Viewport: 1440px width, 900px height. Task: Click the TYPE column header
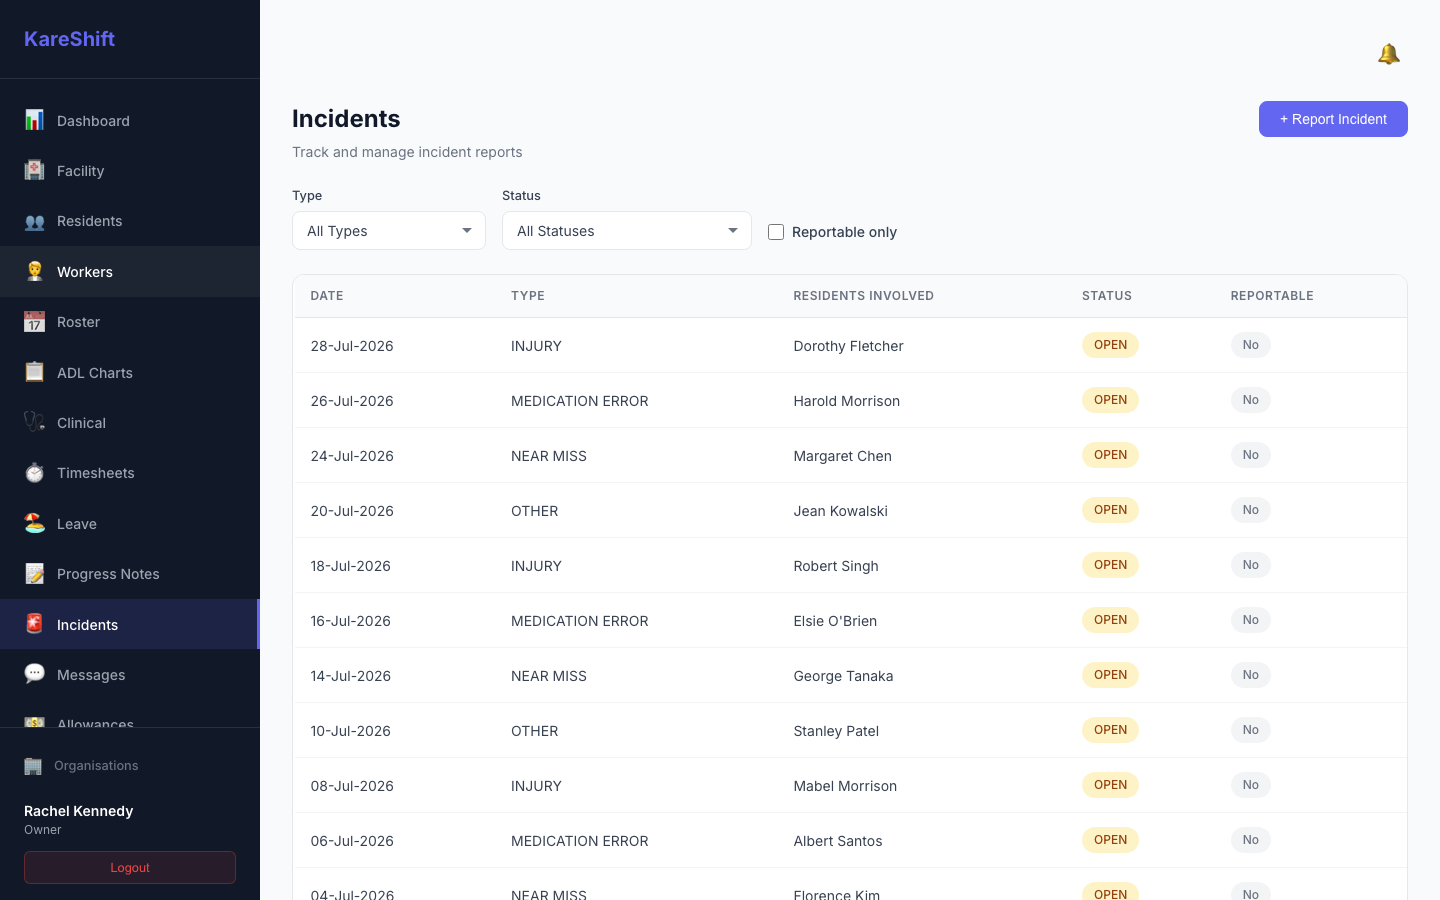coord(528,296)
